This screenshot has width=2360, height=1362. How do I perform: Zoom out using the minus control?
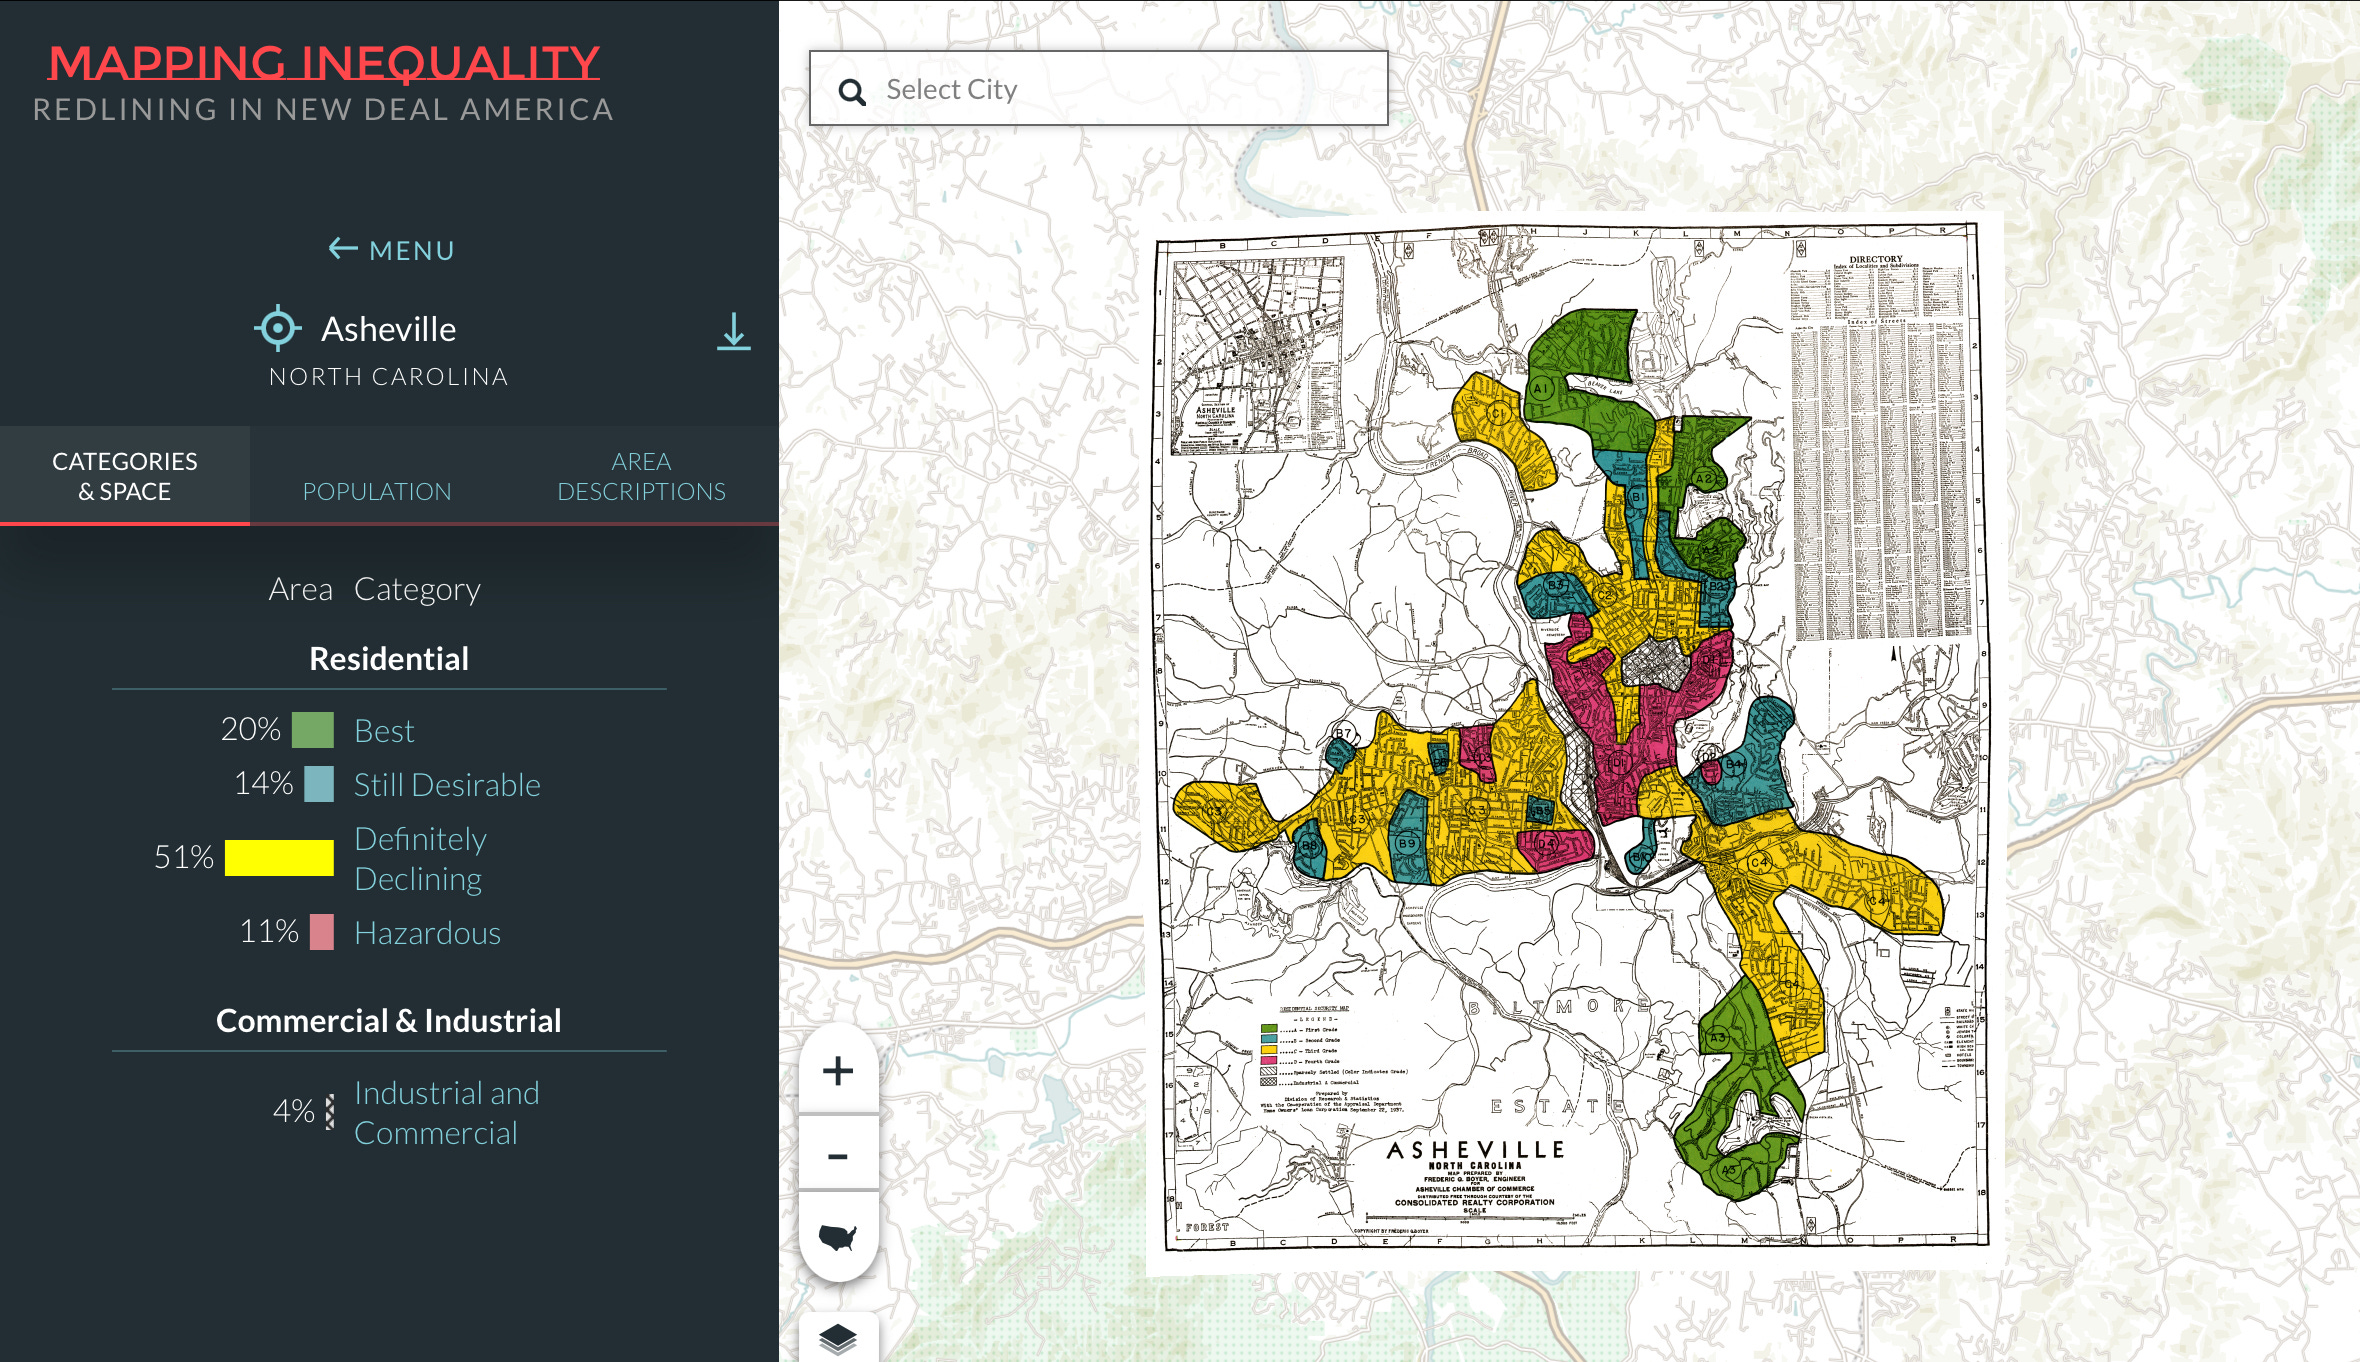pyautogui.click(x=838, y=1155)
